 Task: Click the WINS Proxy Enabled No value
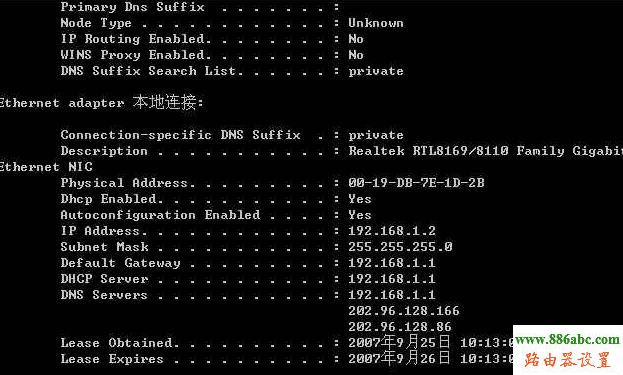click(356, 55)
